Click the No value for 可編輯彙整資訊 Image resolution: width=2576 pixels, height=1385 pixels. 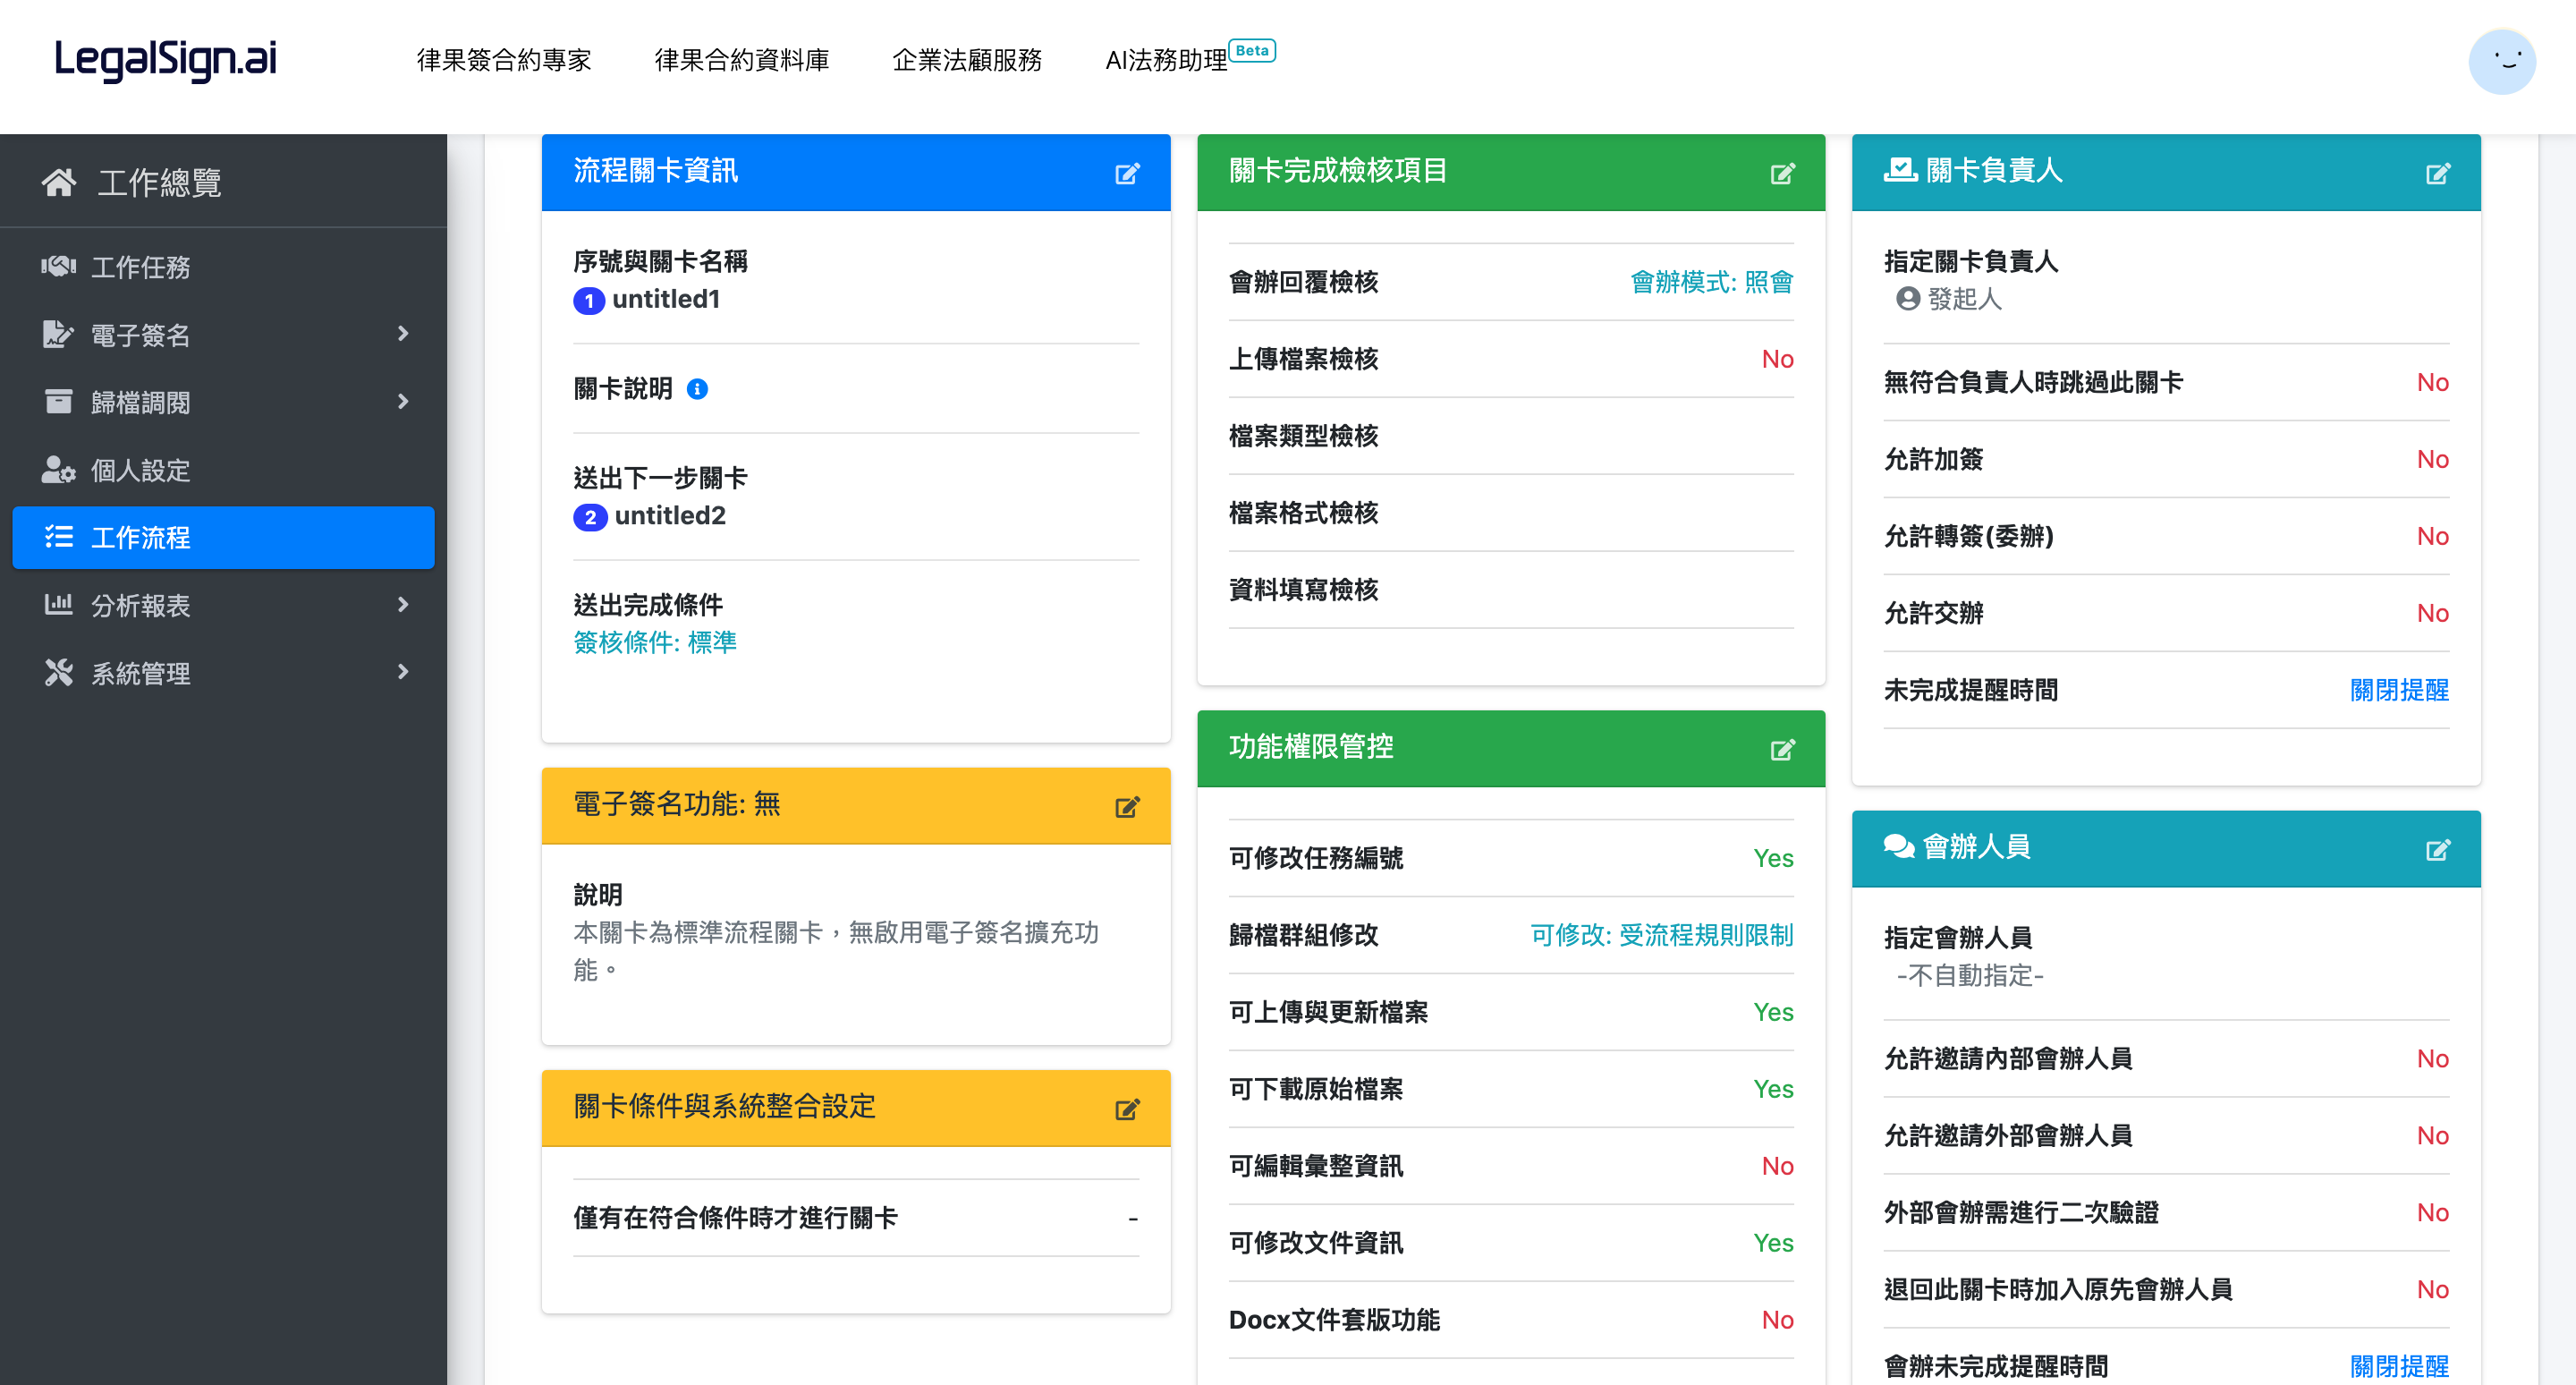coord(1777,1166)
